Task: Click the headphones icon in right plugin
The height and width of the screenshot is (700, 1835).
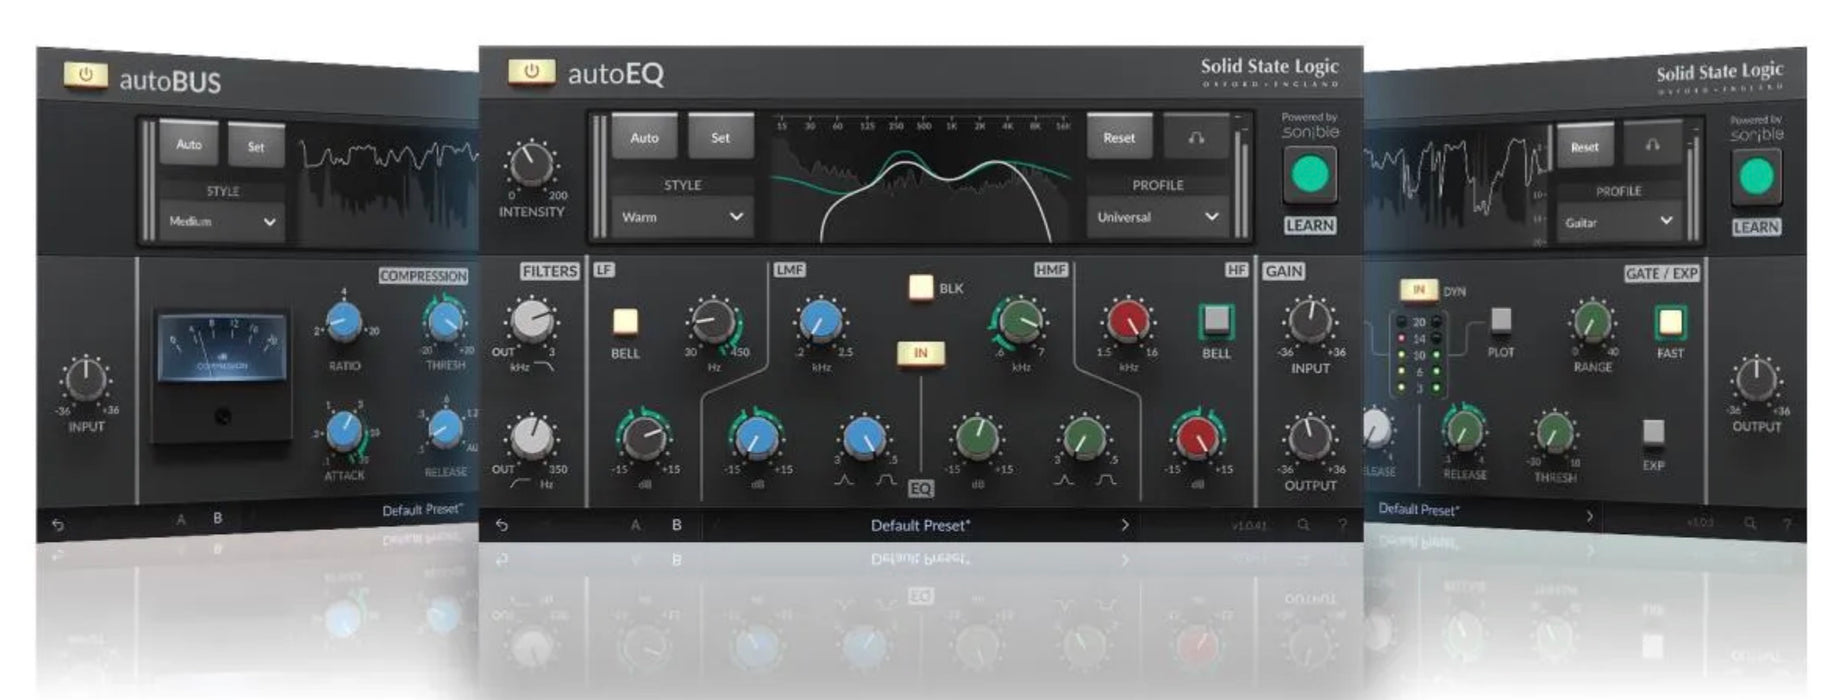Action: tap(1652, 146)
